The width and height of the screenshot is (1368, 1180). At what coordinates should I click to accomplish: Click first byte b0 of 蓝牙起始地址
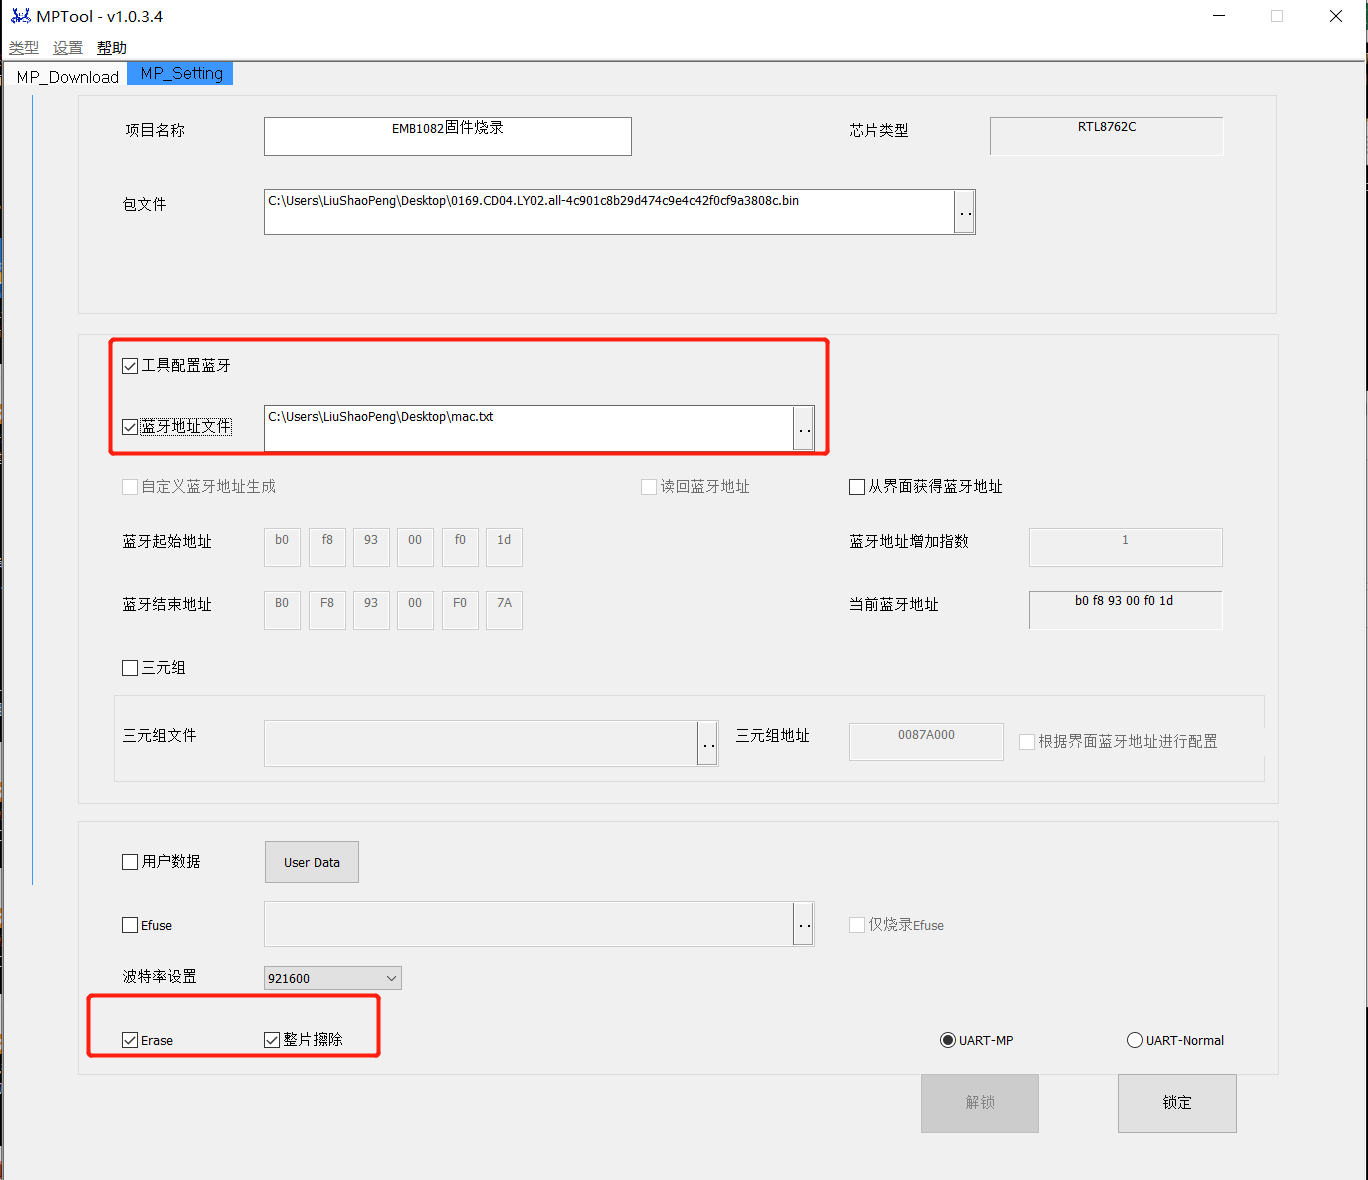(282, 547)
